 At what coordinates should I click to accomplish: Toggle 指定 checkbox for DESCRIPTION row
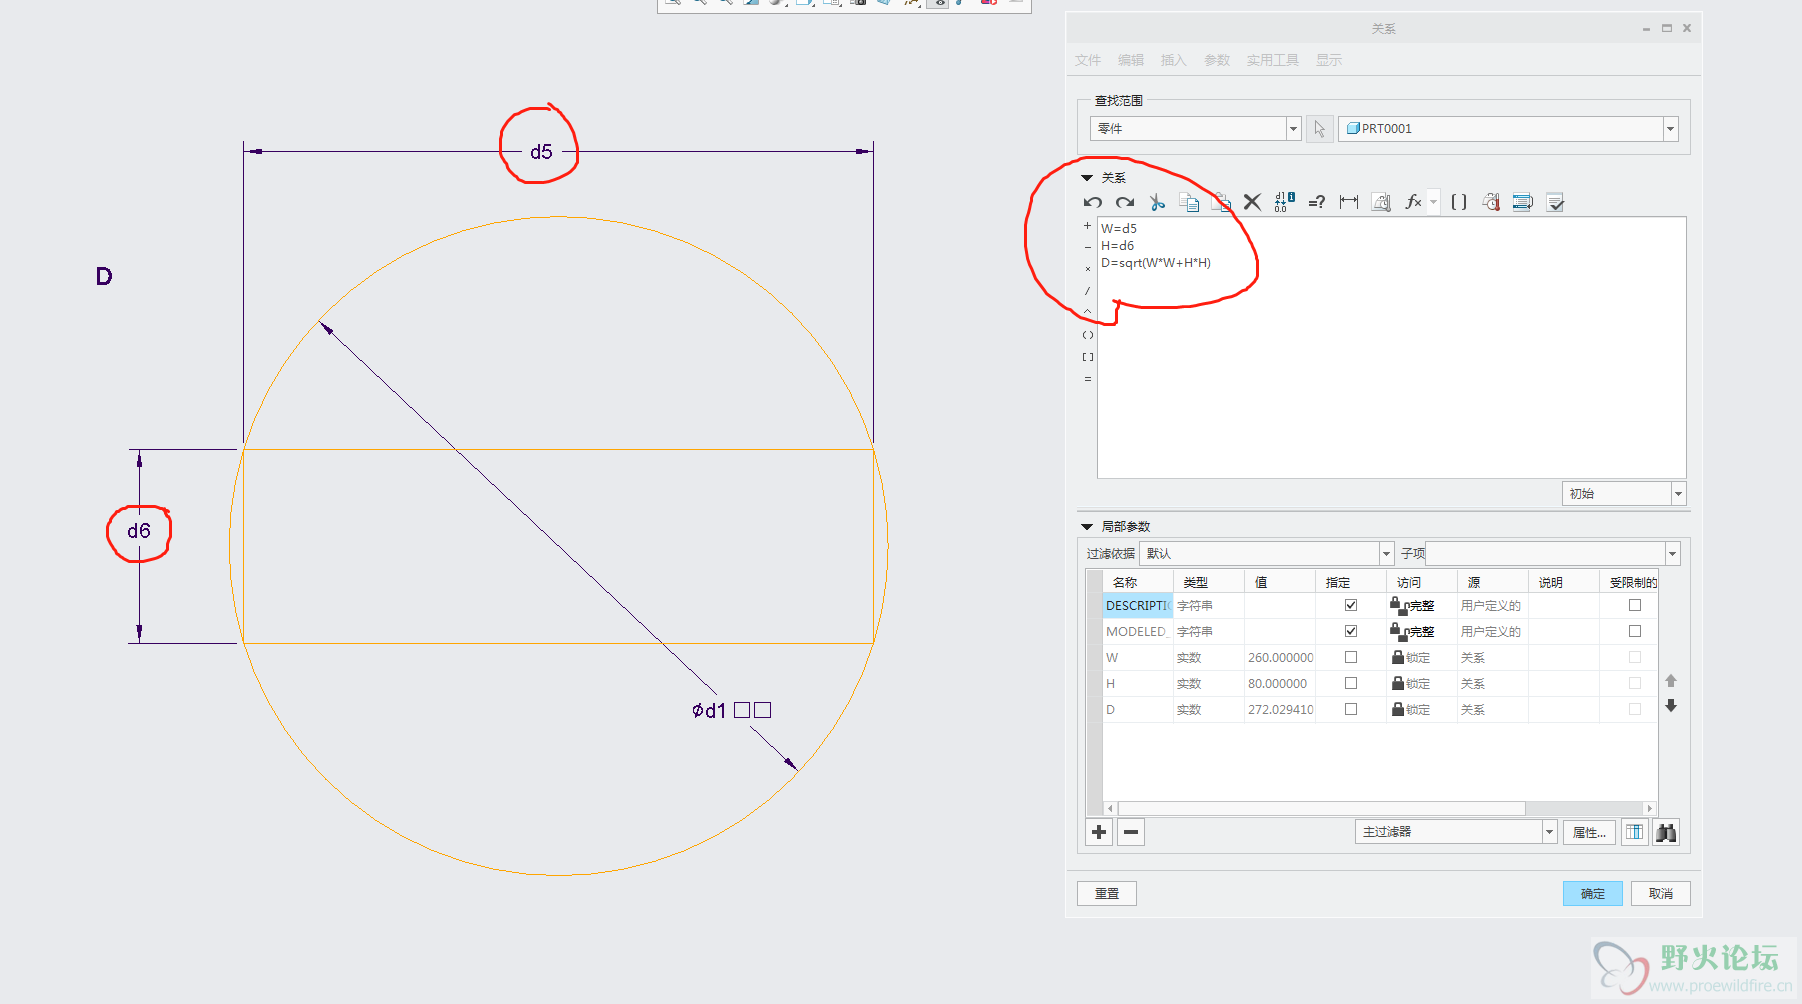pos(1351,605)
